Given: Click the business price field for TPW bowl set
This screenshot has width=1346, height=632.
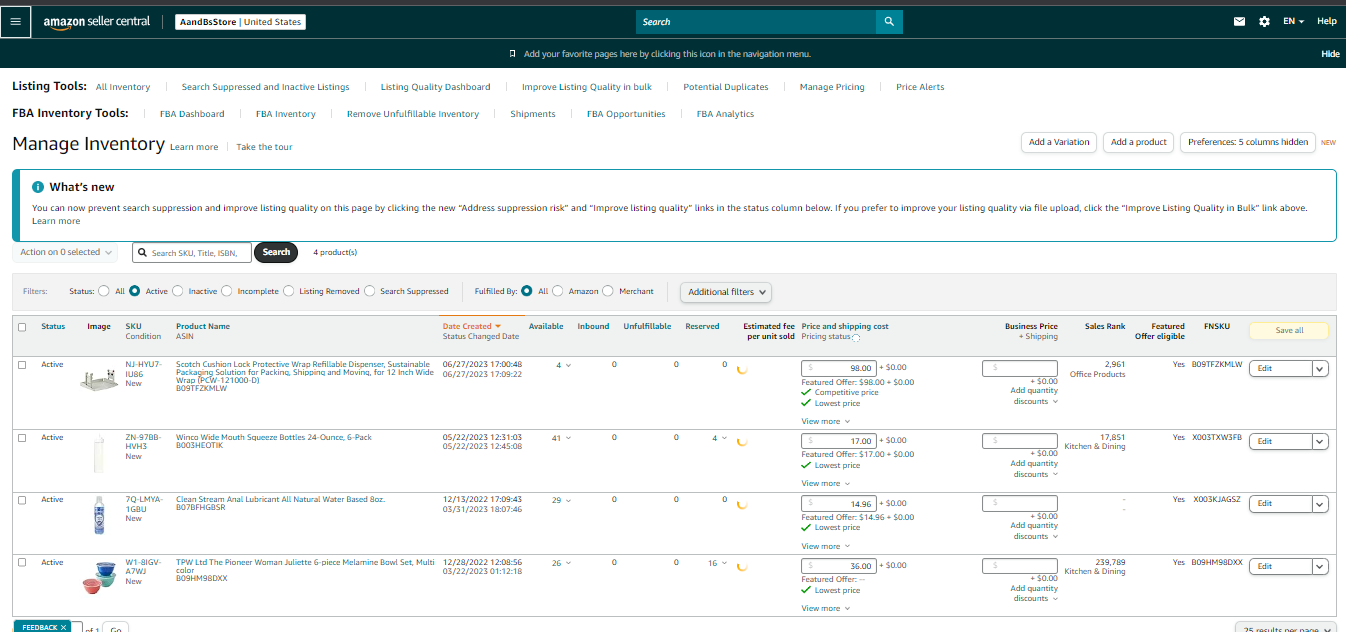Looking at the screenshot, I should [x=1020, y=566].
